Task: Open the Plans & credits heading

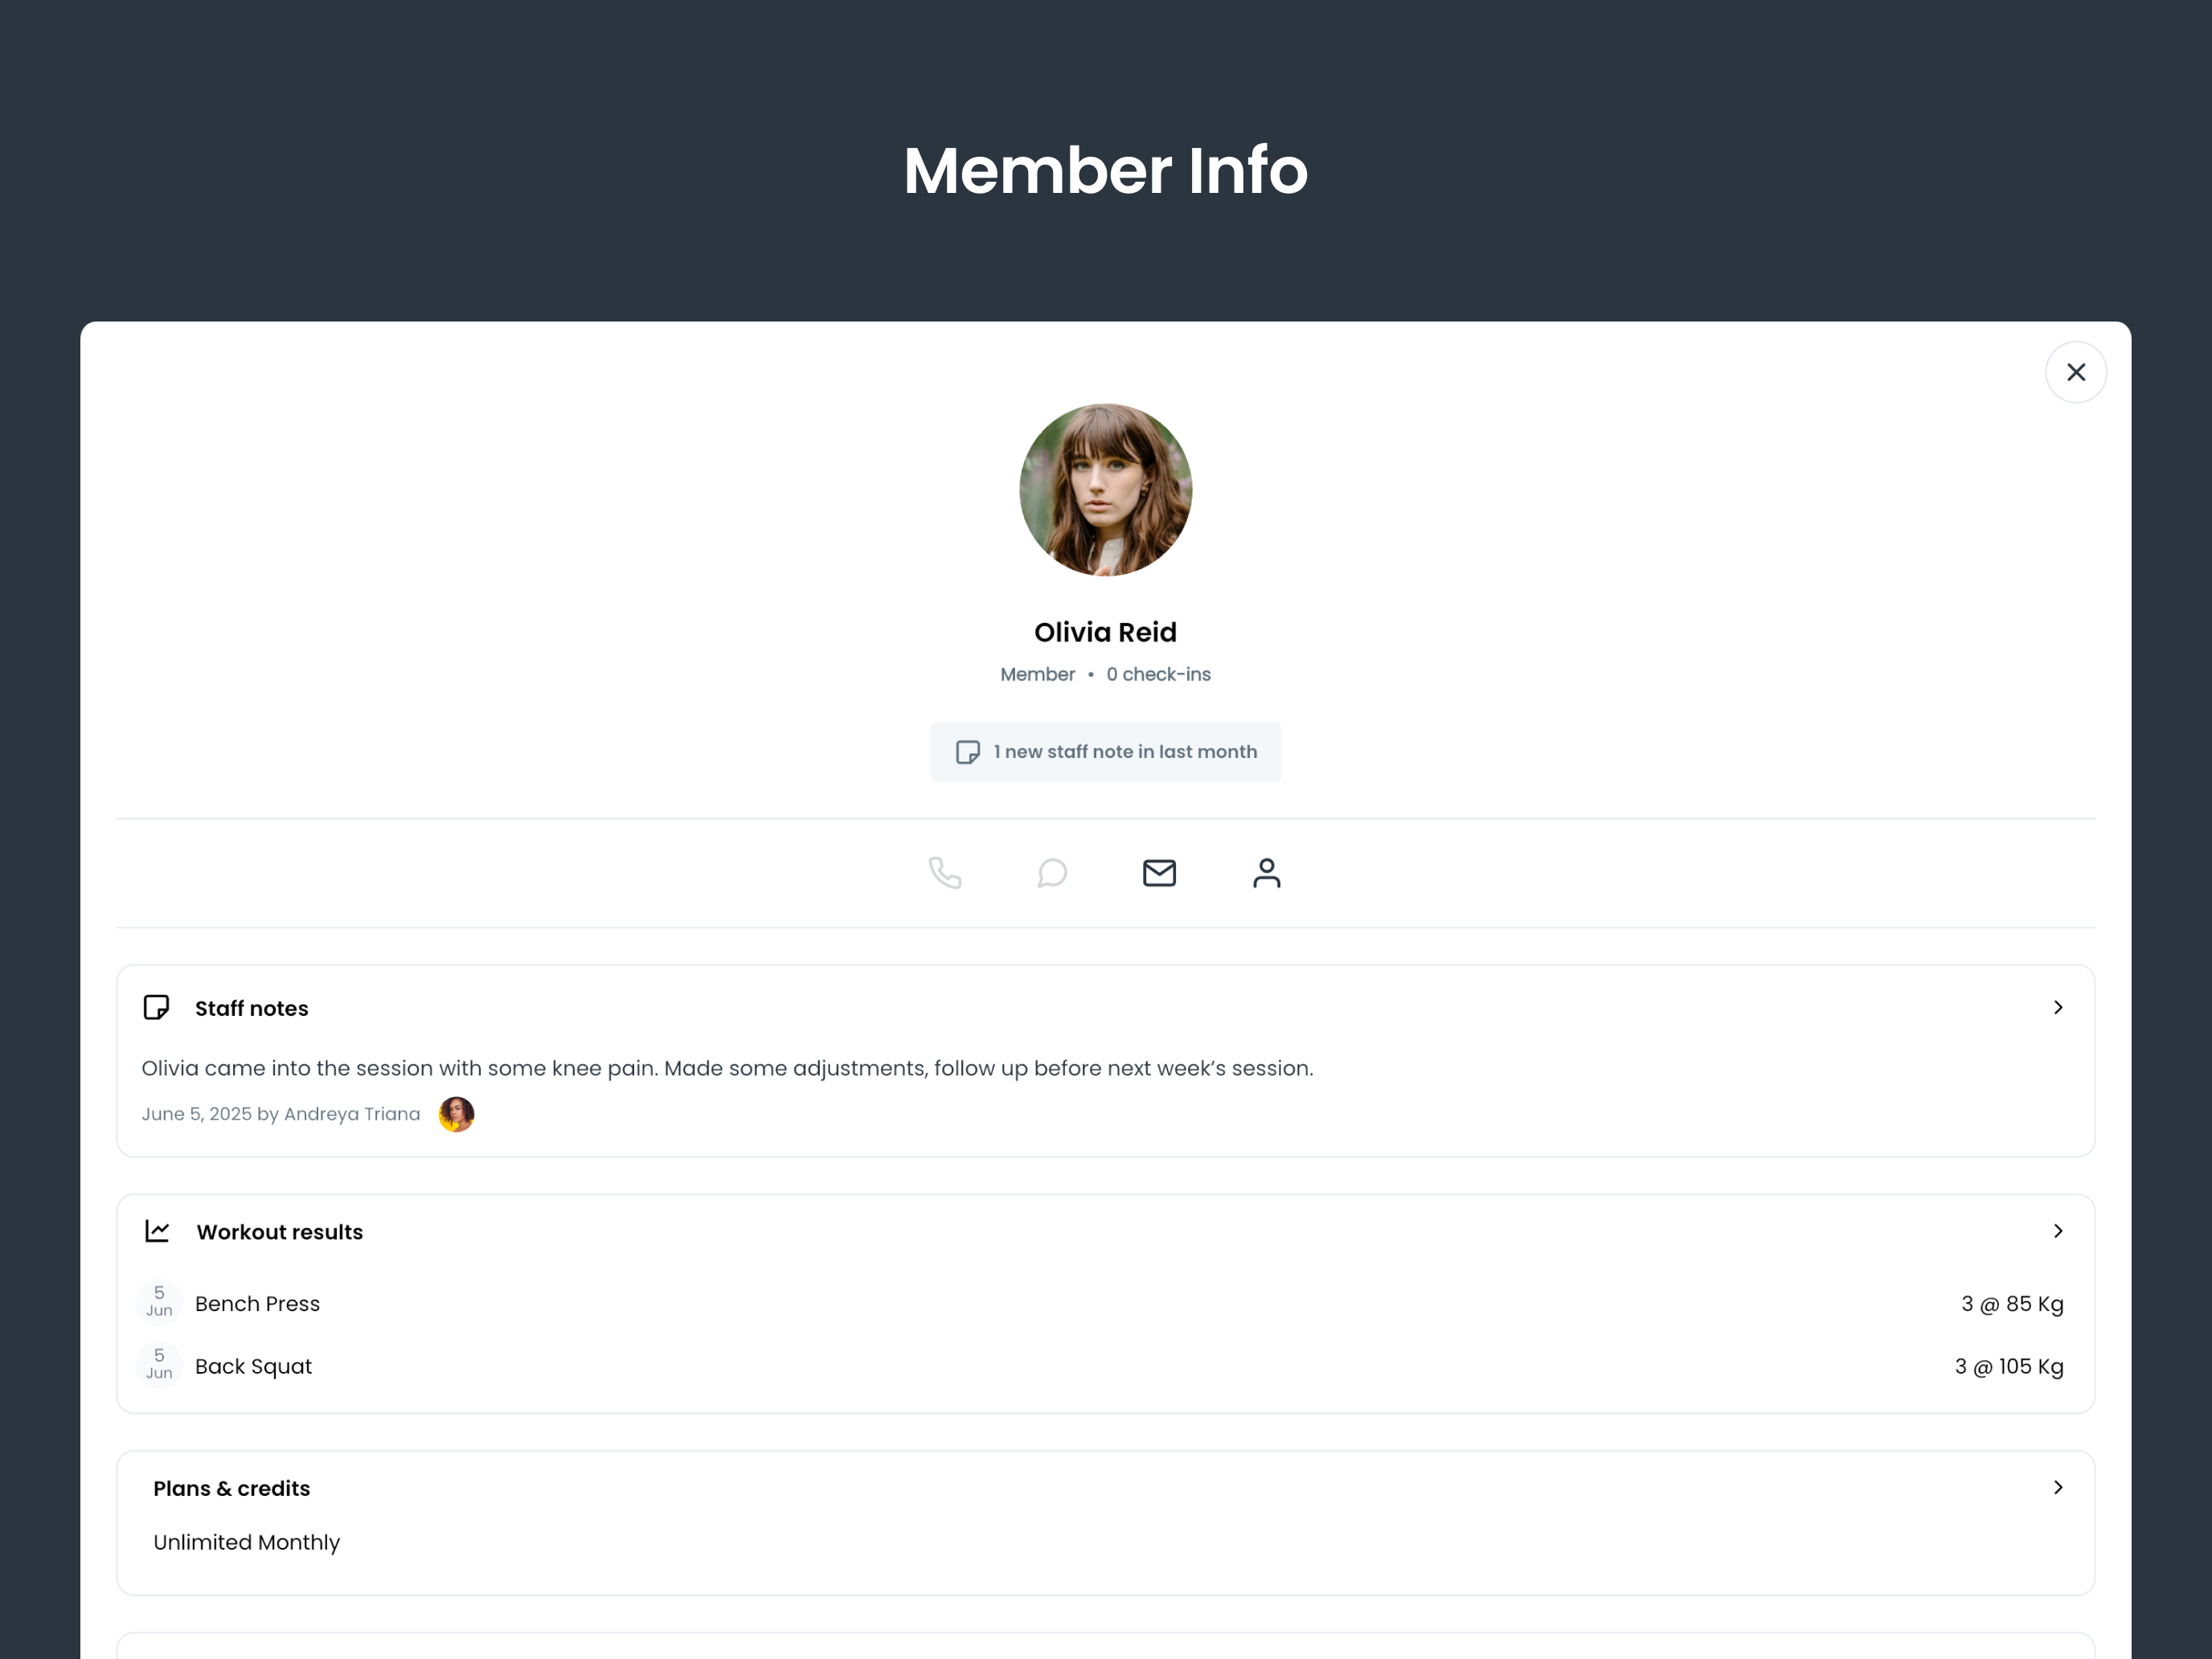Action: pyautogui.click(x=231, y=1488)
